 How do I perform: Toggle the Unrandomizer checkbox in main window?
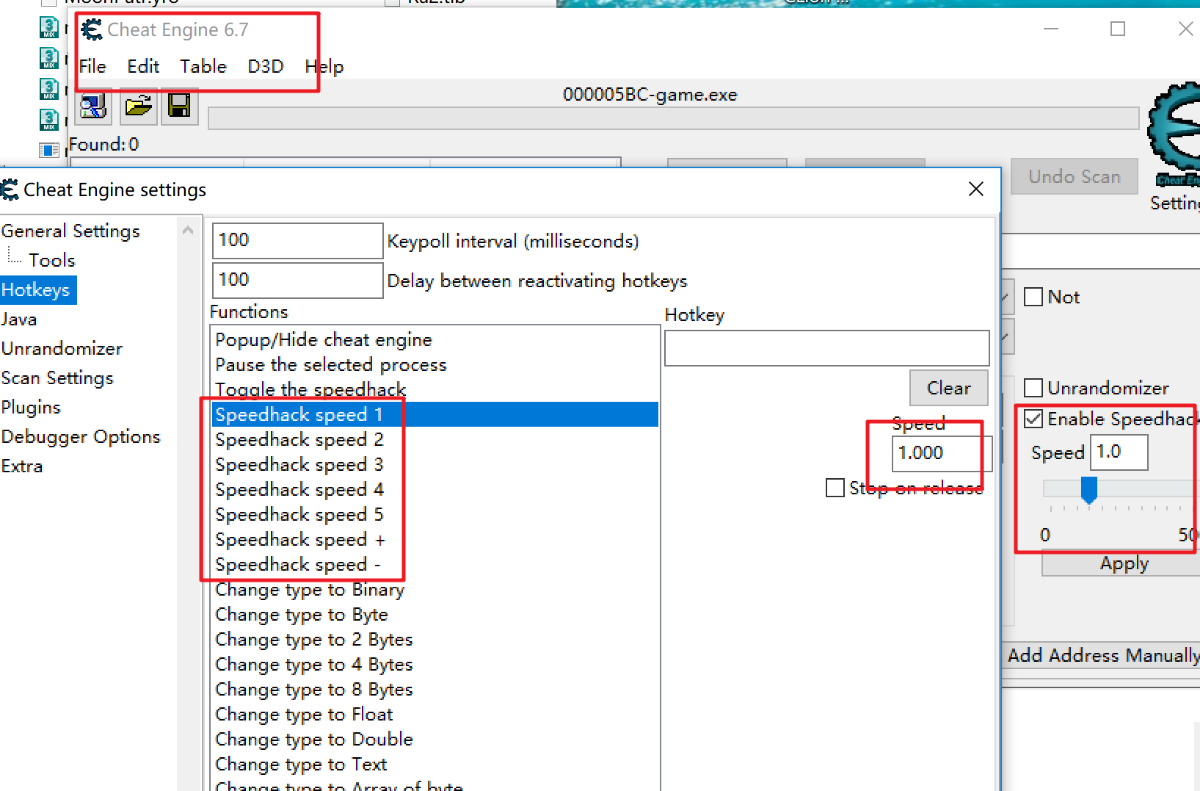coord(1034,388)
